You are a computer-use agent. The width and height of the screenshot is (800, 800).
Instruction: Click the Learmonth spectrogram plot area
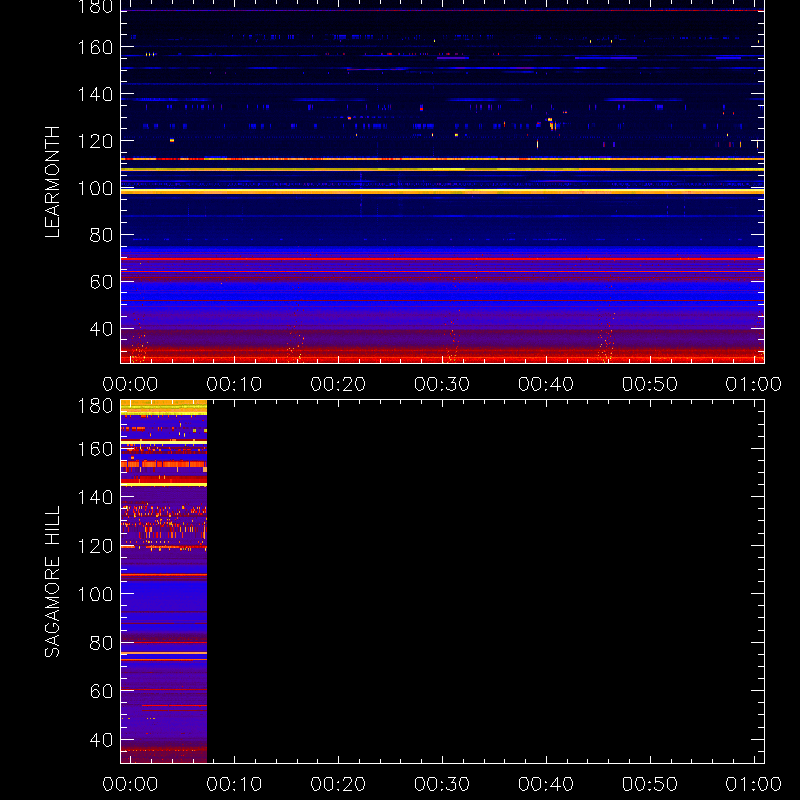click(442, 182)
